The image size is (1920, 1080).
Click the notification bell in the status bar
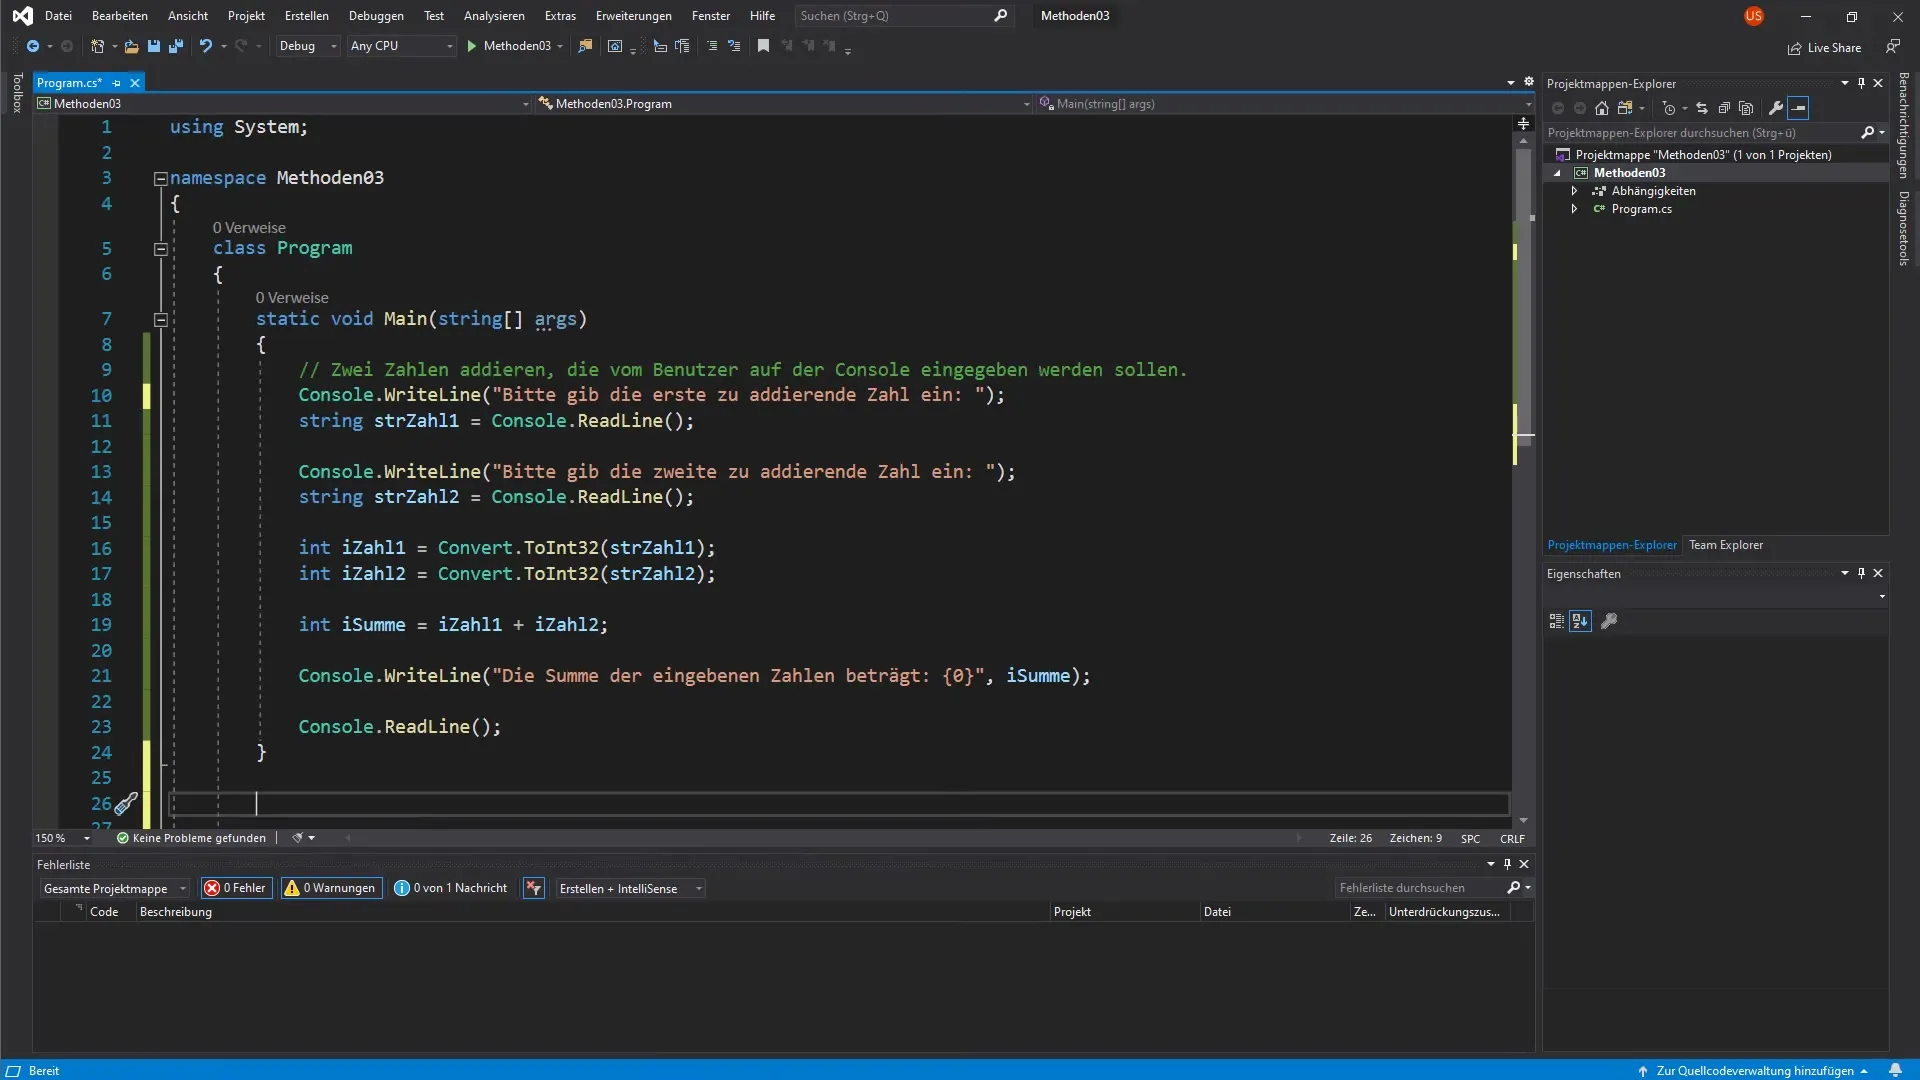1895,1070
